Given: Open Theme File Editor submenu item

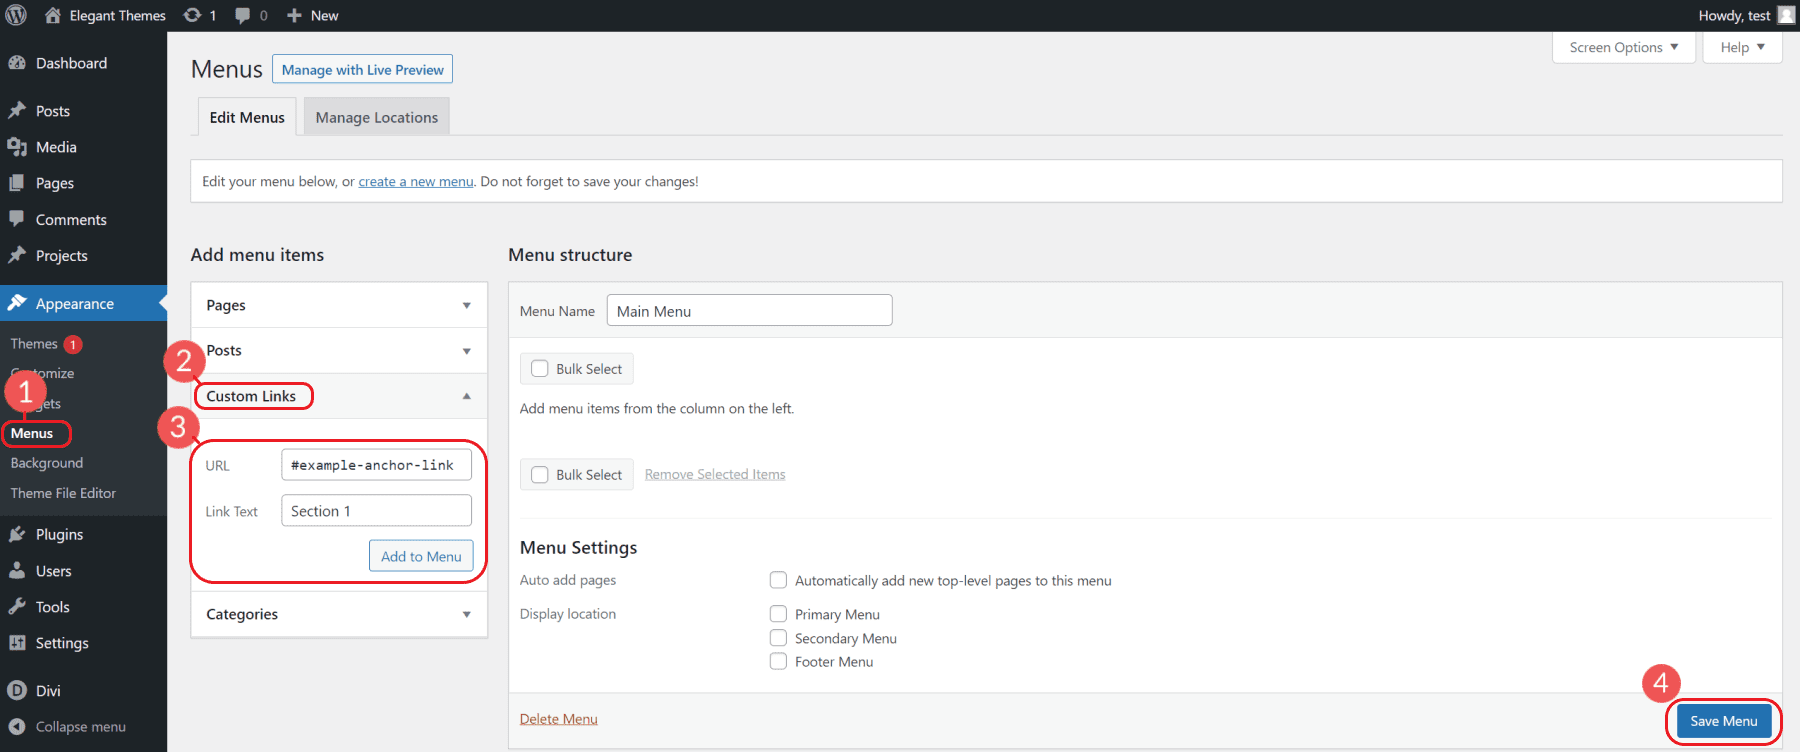Looking at the screenshot, I should pyautogui.click(x=63, y=493).
